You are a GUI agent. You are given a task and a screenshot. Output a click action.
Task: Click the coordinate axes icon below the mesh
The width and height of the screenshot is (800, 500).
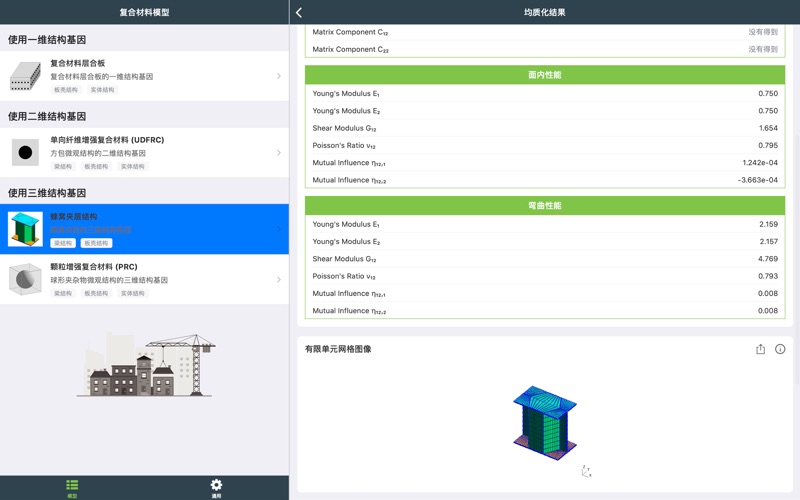(x=586, y=472)
